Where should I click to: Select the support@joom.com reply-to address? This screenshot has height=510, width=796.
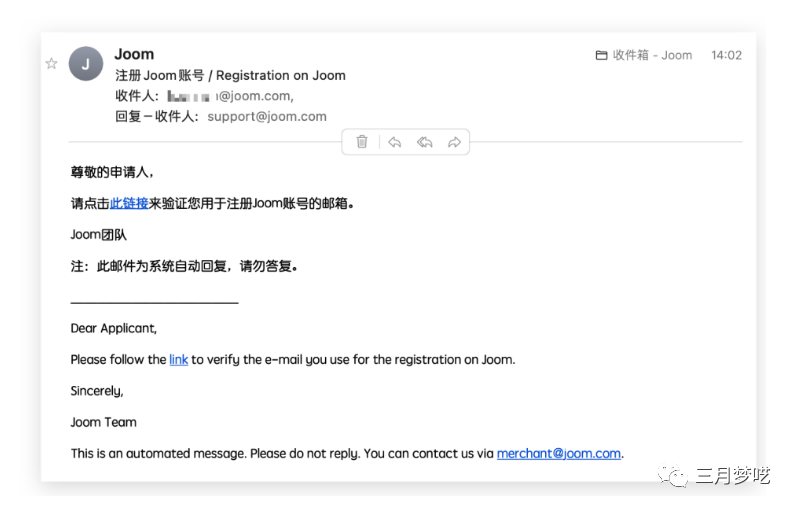pos(267,116)
